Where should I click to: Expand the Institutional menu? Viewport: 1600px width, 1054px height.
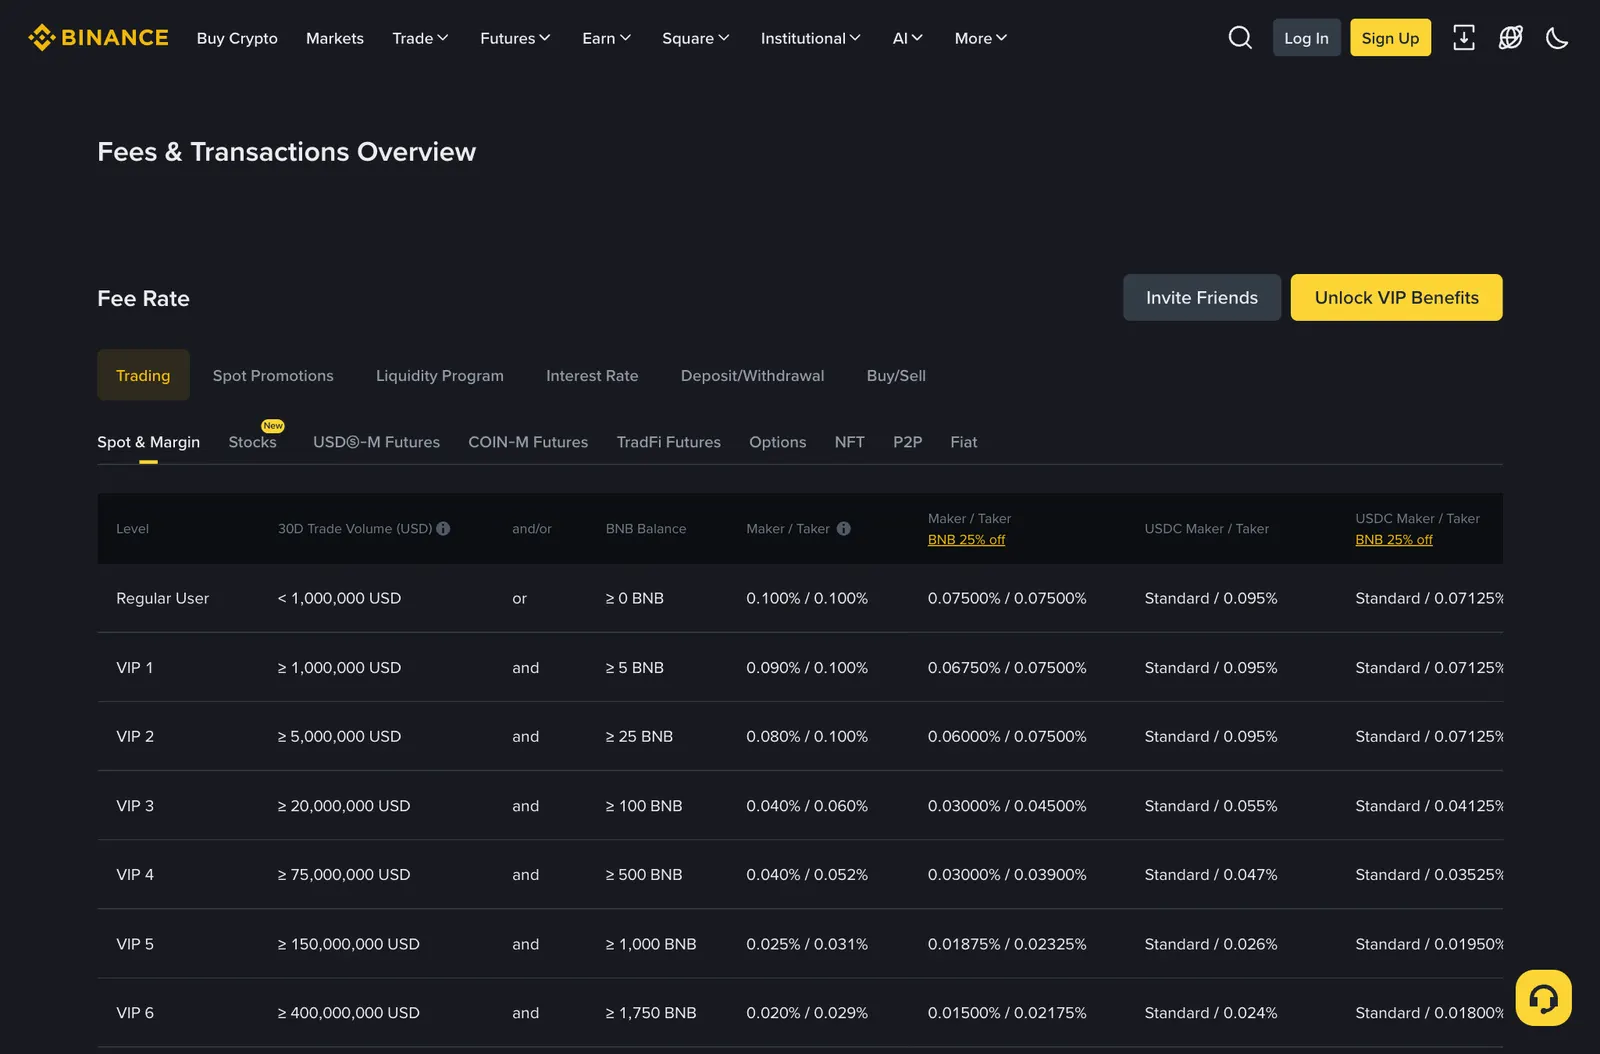point(811,38)
